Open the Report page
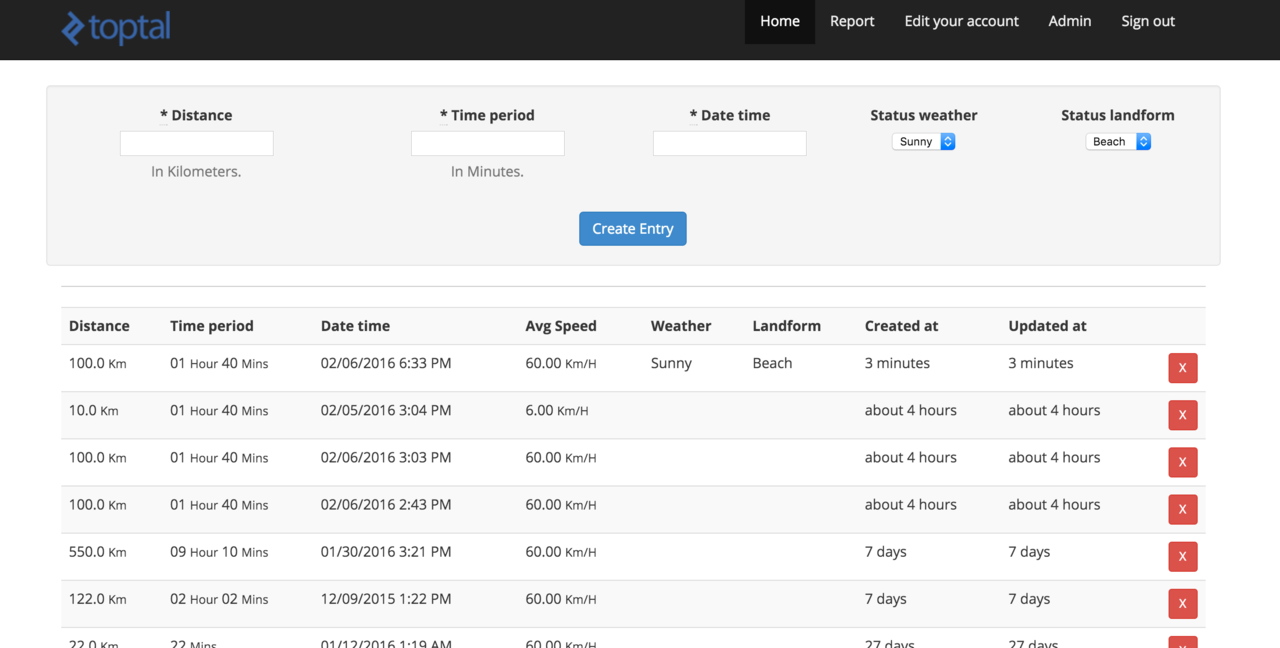1280x648 pixels. [852, 21]
